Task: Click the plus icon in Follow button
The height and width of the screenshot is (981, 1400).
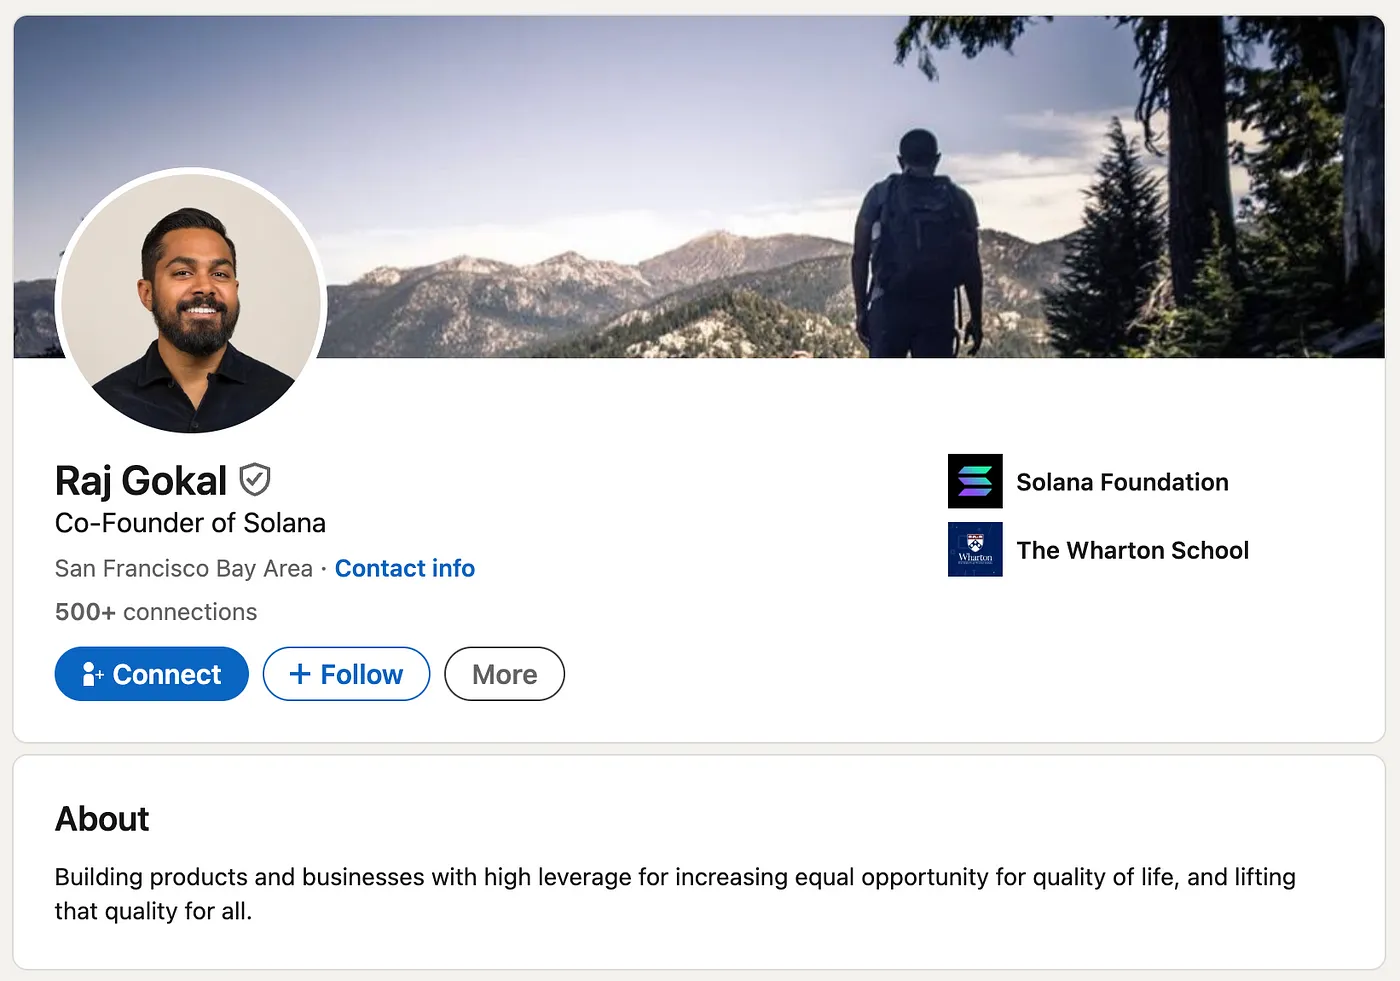Action: click(x=299, y=675)
